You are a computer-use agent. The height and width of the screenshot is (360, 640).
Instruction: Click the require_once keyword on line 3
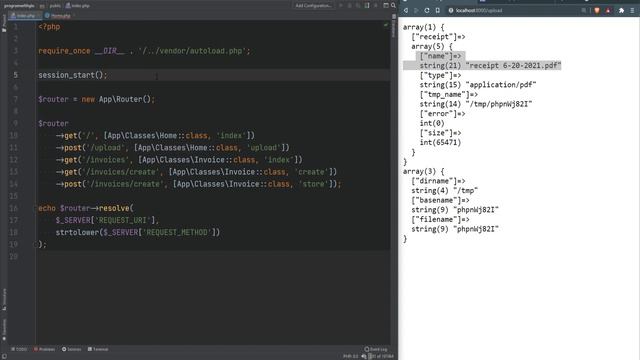(x=64, y=51)
